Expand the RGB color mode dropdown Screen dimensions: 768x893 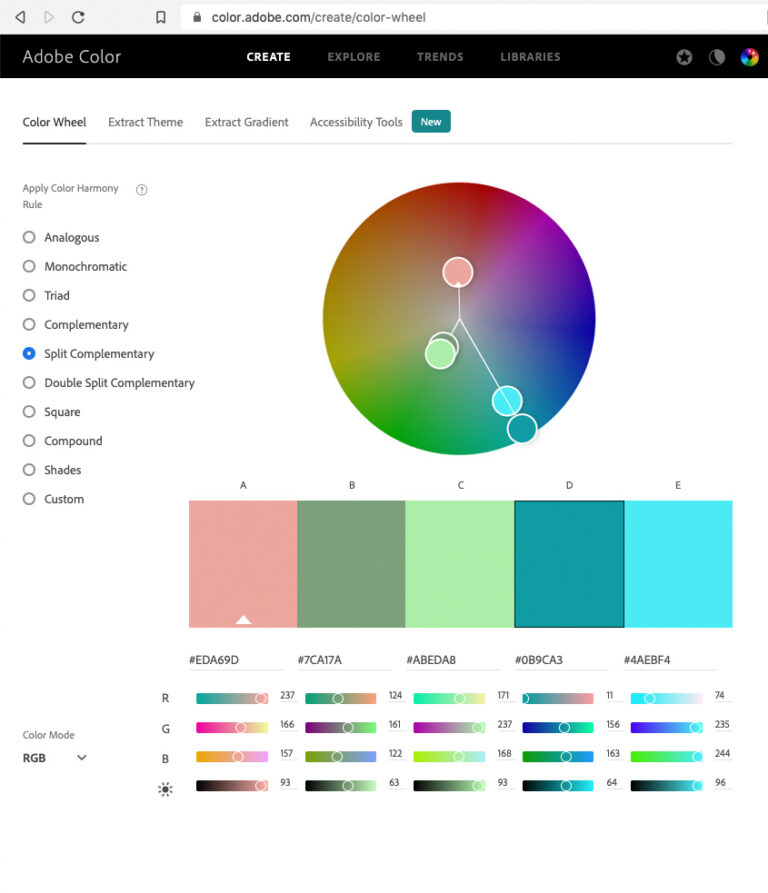coord(55,758)
